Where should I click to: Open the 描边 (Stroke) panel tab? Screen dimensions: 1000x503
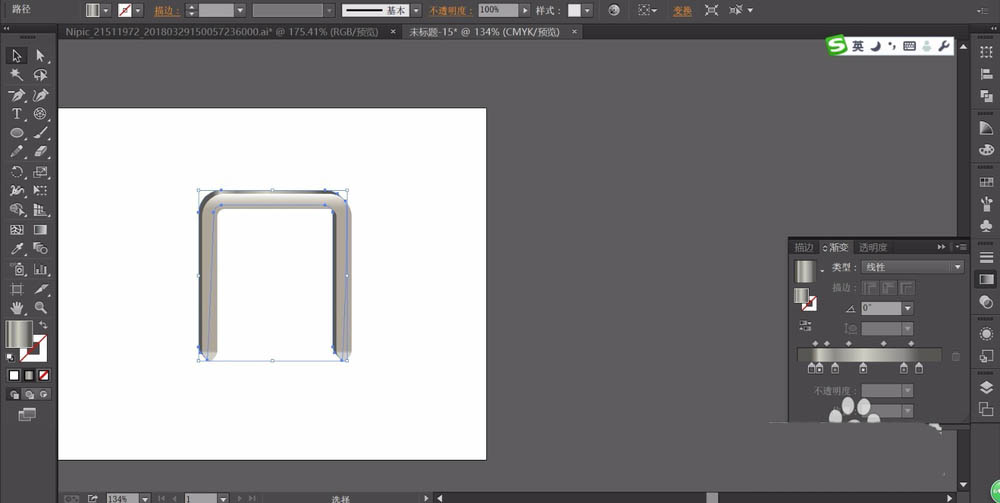click(x=804, y=247)
